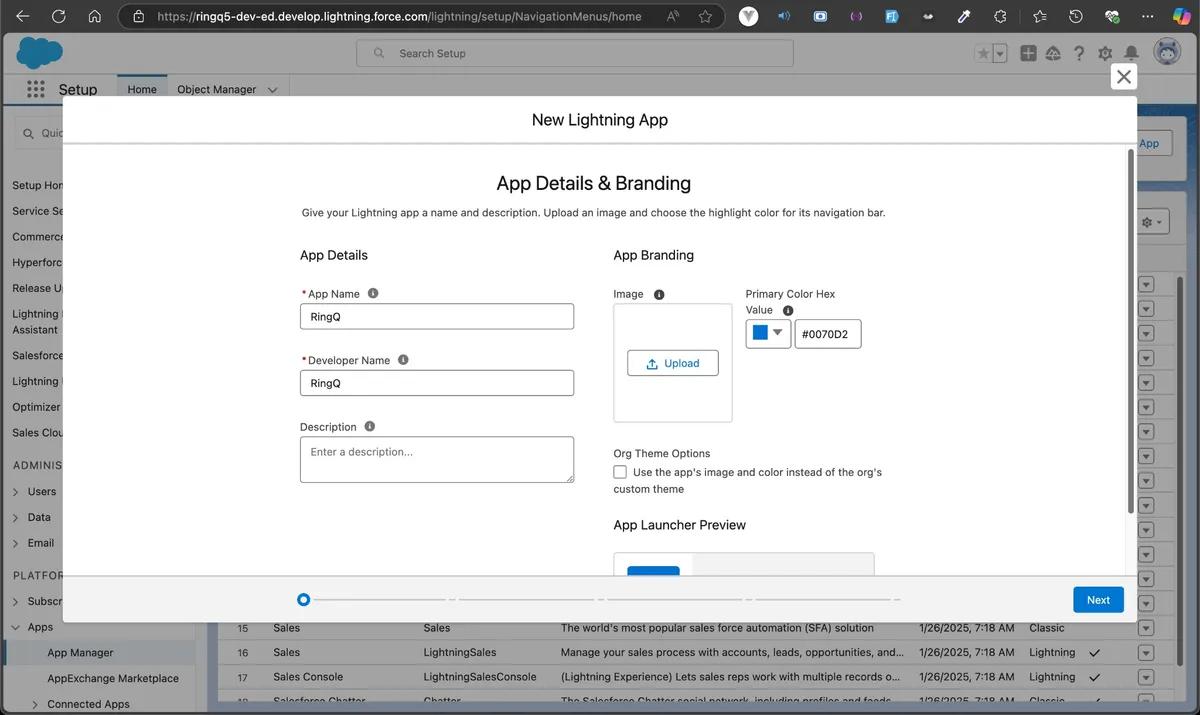Open the primary color picker dropdown
The width and height of the screenshot is (1200, 715).
(768, 333)
